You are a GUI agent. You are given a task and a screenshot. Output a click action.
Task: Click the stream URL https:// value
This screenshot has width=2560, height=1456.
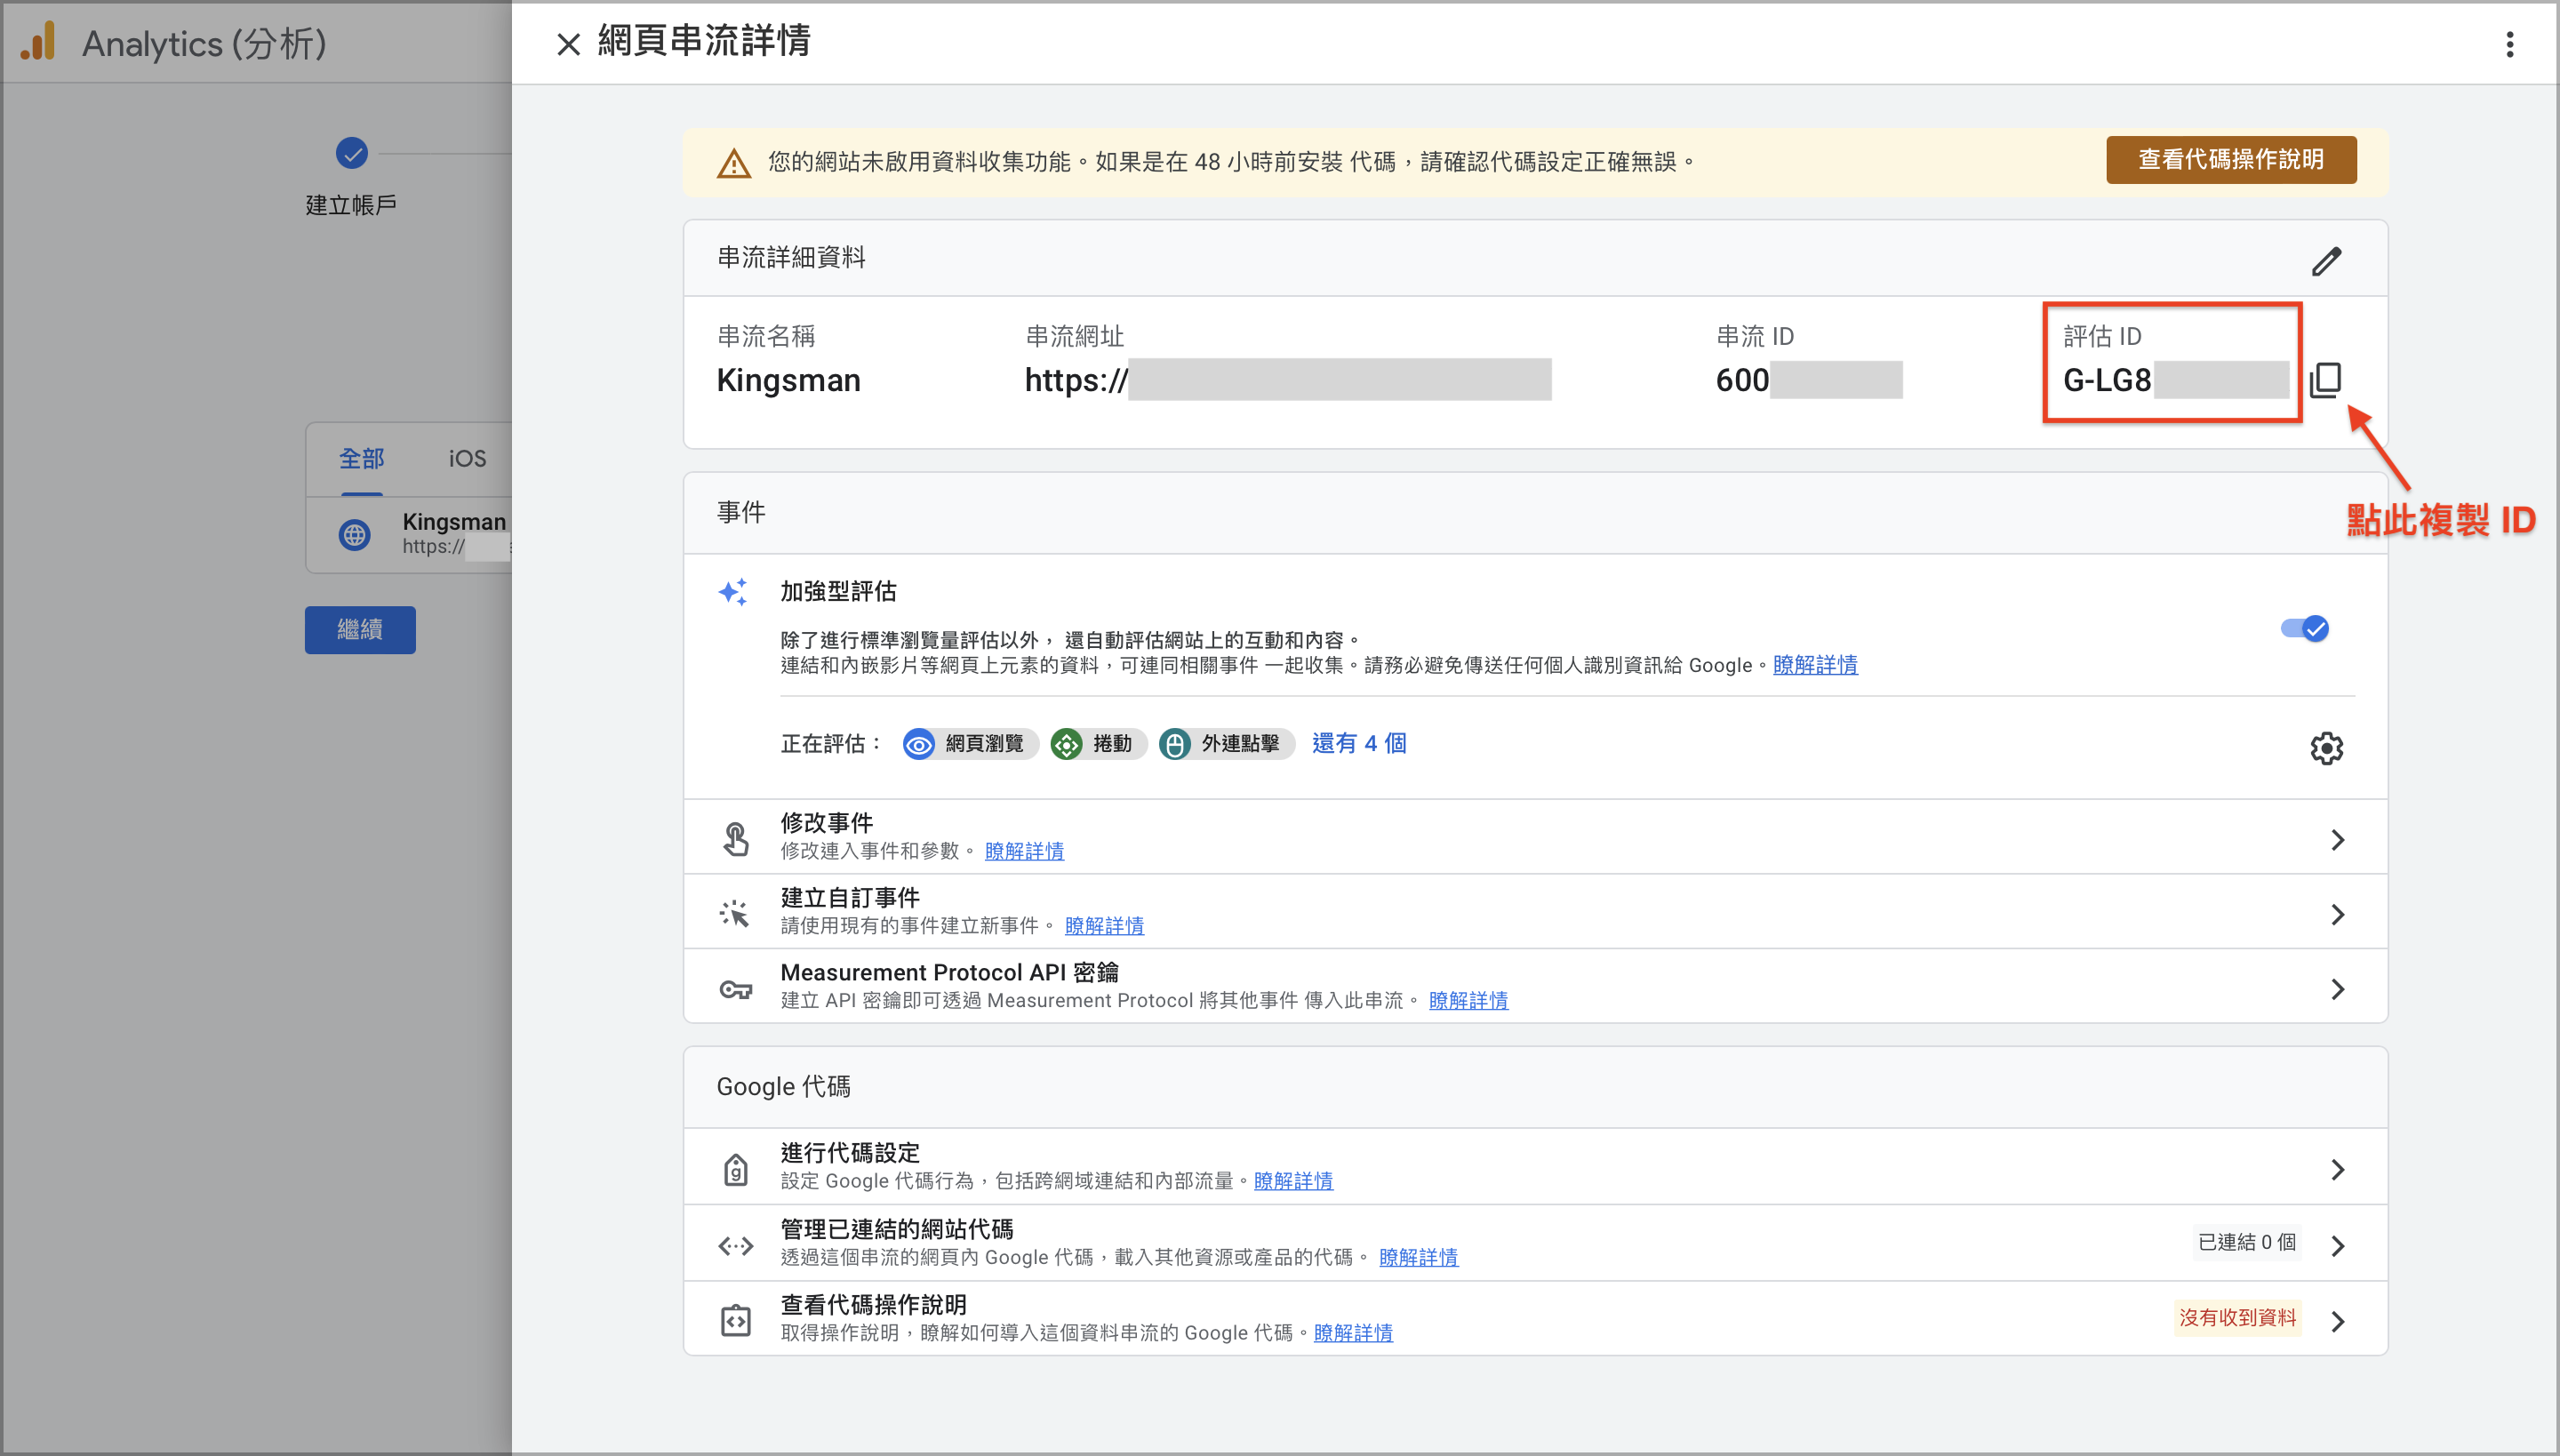tap(1287, 380)
